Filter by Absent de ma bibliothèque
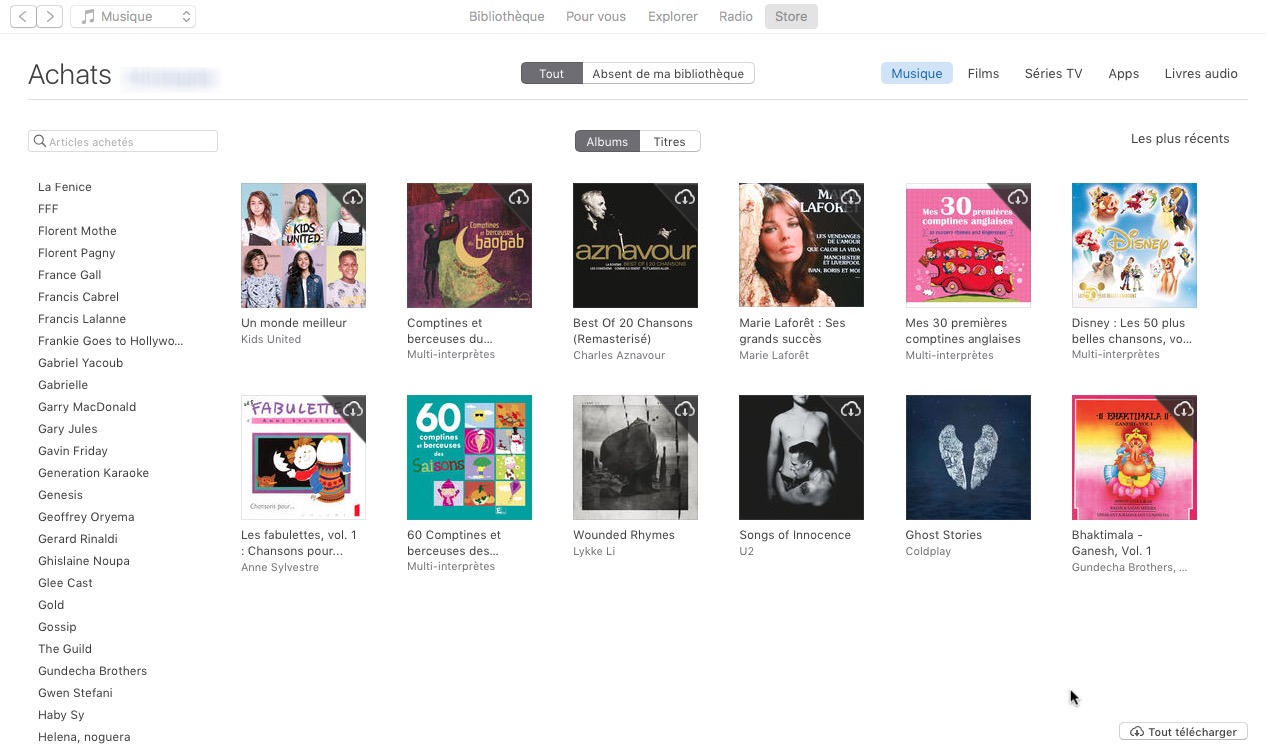This screenshot has width=1266, height=745. click(668, 73)
